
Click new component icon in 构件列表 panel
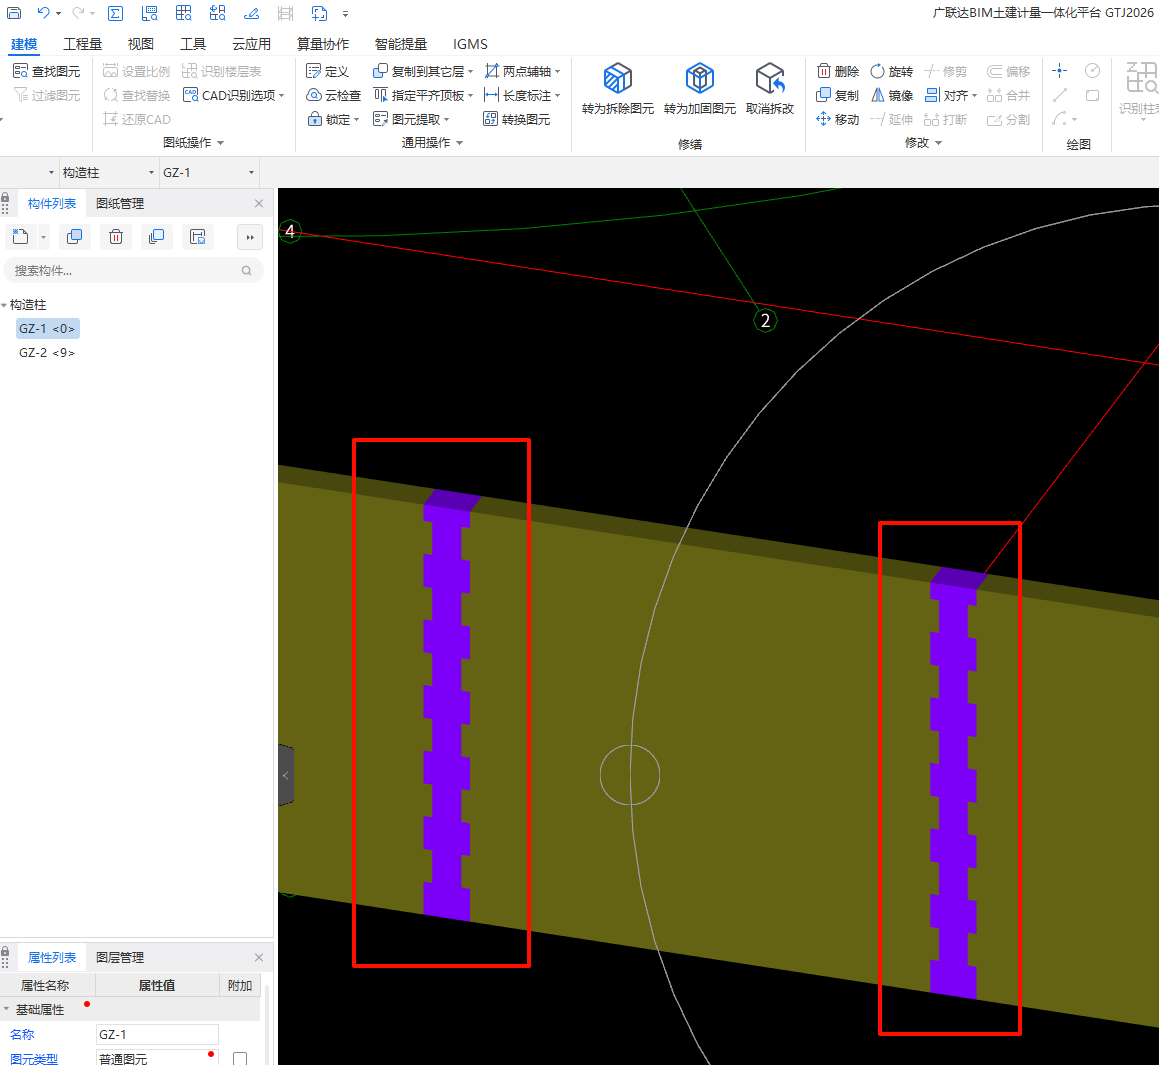click(21, 237)
